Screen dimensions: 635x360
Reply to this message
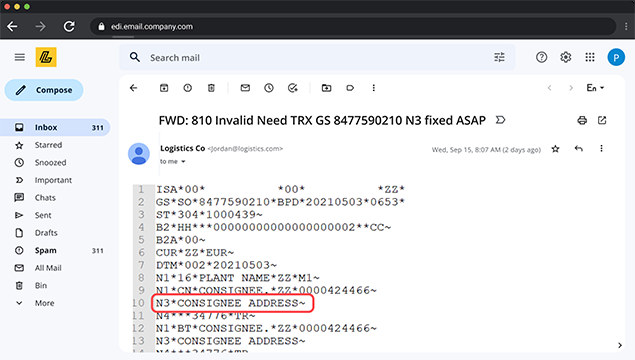point(579,149)
